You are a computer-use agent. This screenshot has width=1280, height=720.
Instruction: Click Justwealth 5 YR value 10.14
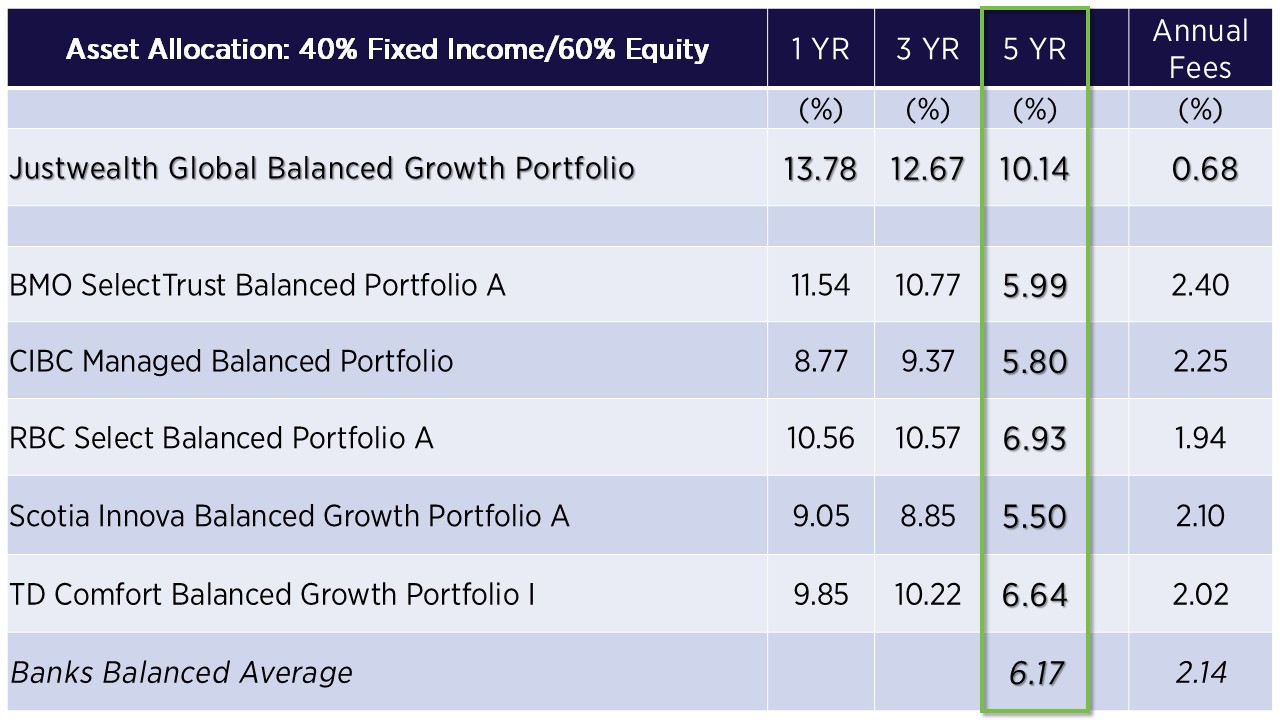[x=1034, y=168]
